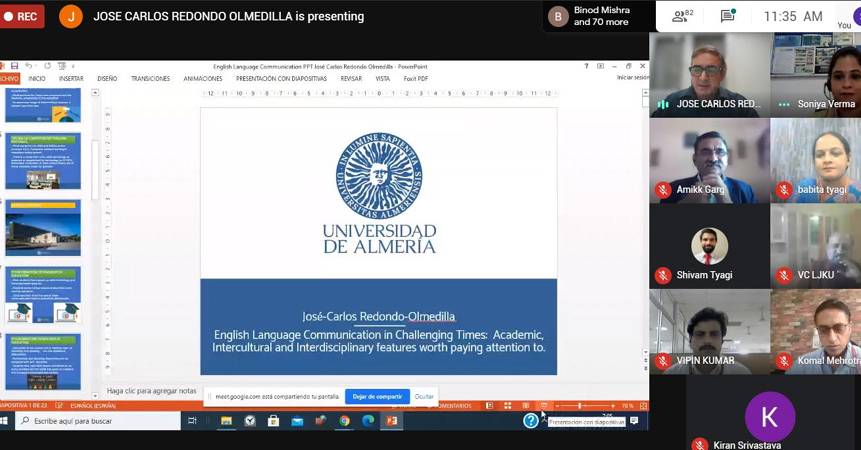Start slideshow view from status bar
The width and height of the screenshot is (861, 450).
(543, 406)
